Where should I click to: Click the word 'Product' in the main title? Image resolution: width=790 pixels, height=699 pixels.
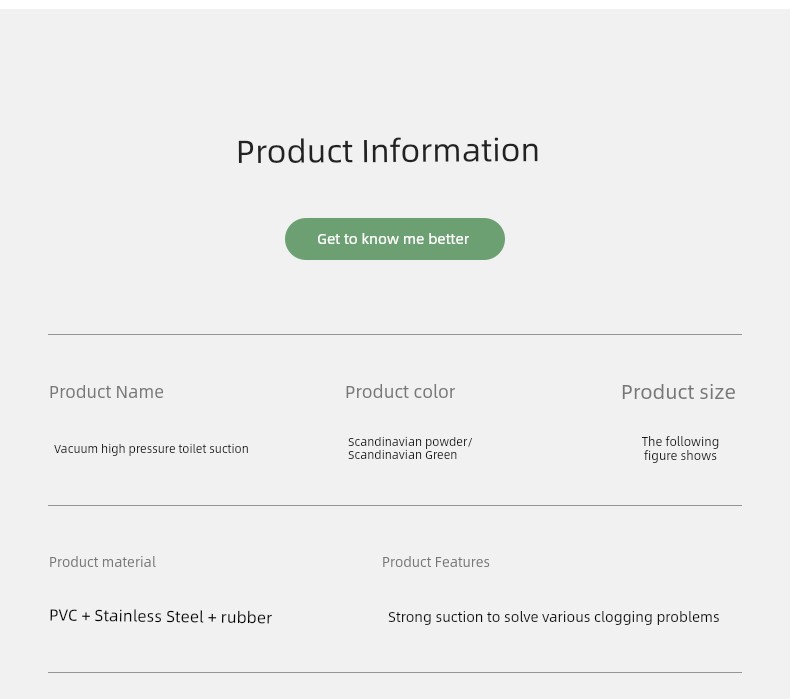(295, 151)
